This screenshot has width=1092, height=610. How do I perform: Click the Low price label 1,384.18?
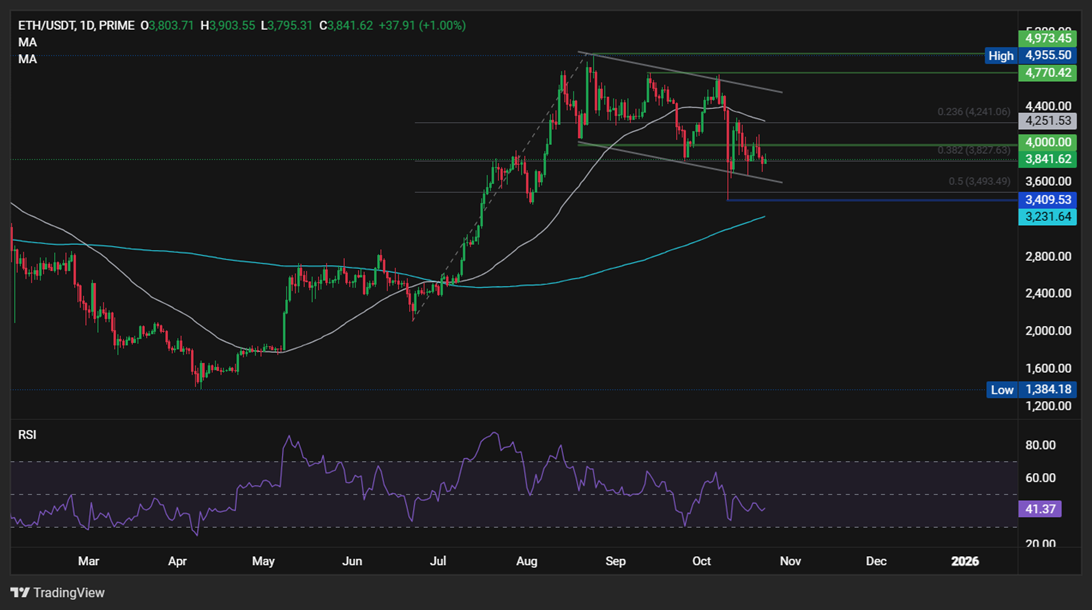pos(1047,390)
